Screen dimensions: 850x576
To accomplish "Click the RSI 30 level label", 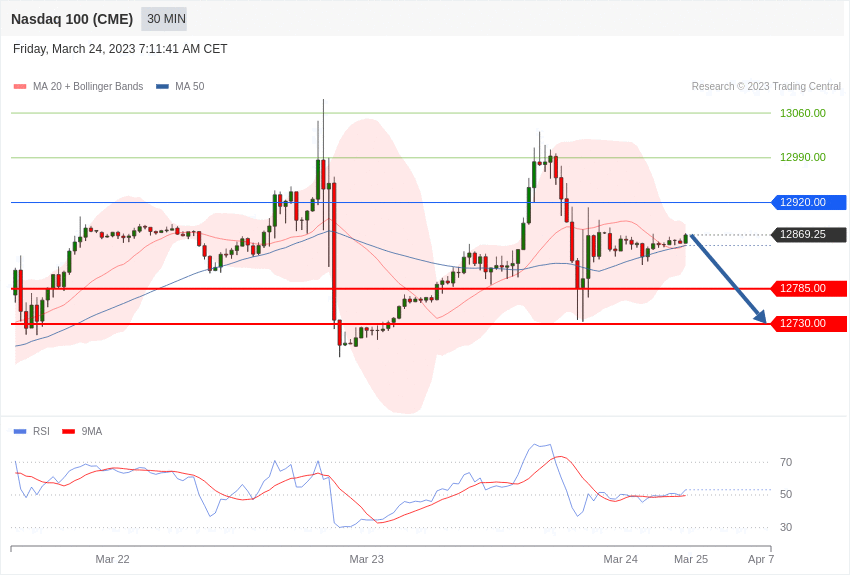I will (786, 527).
